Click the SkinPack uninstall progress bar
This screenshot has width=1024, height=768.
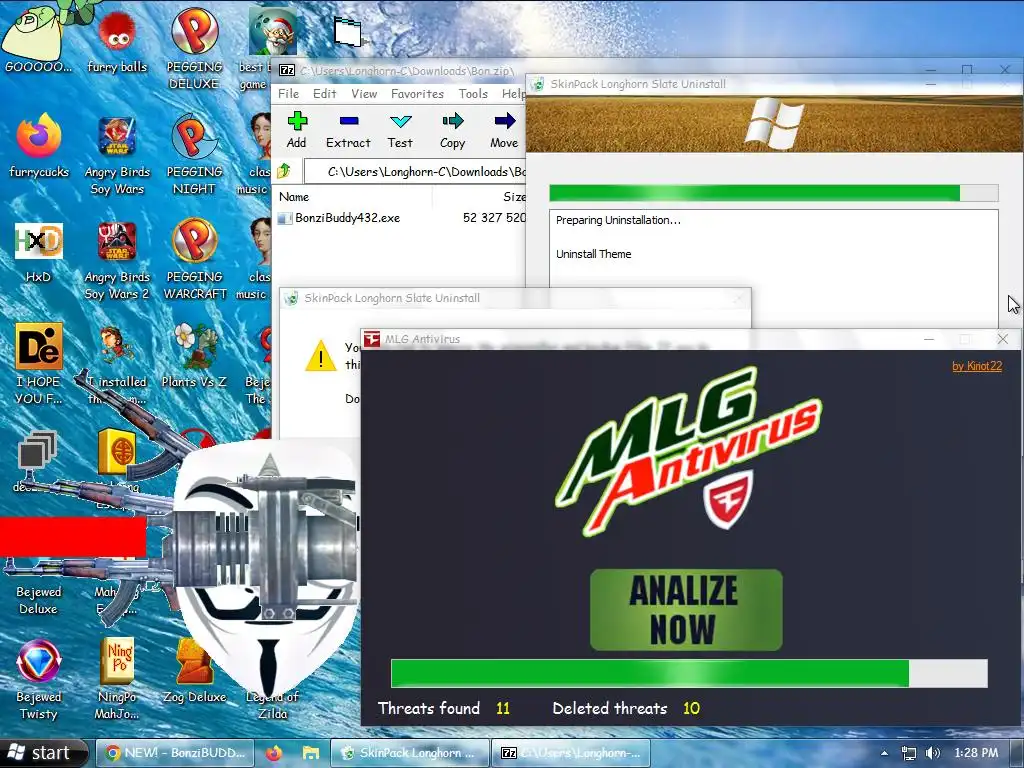[774, 193]
